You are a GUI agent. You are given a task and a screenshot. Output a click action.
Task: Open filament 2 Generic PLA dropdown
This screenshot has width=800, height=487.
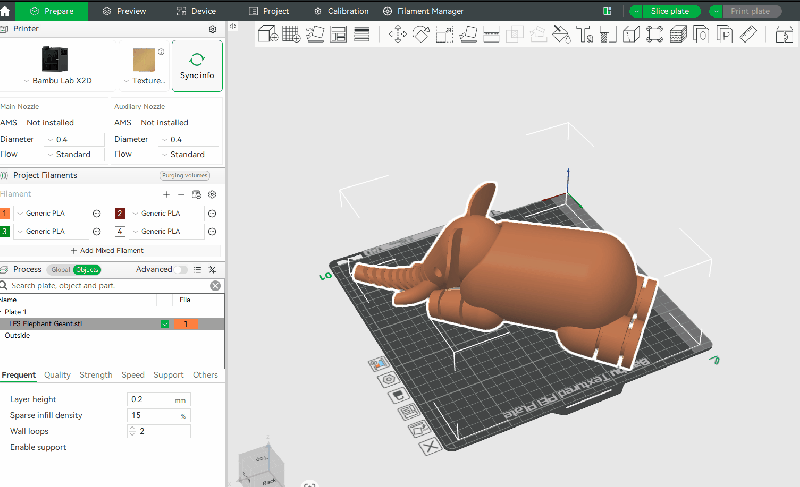pyautogui.click(x=166, y=213)
